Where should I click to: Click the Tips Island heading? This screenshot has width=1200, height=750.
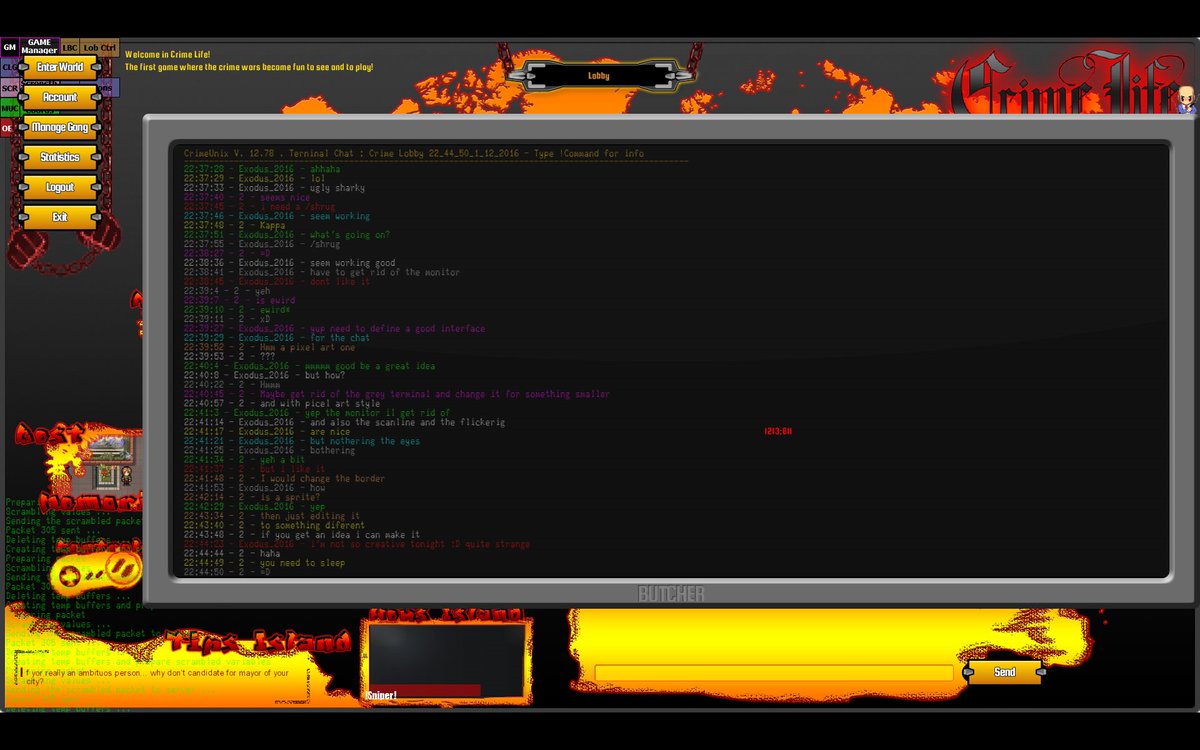pyautogui.click(x=260, y=640)
